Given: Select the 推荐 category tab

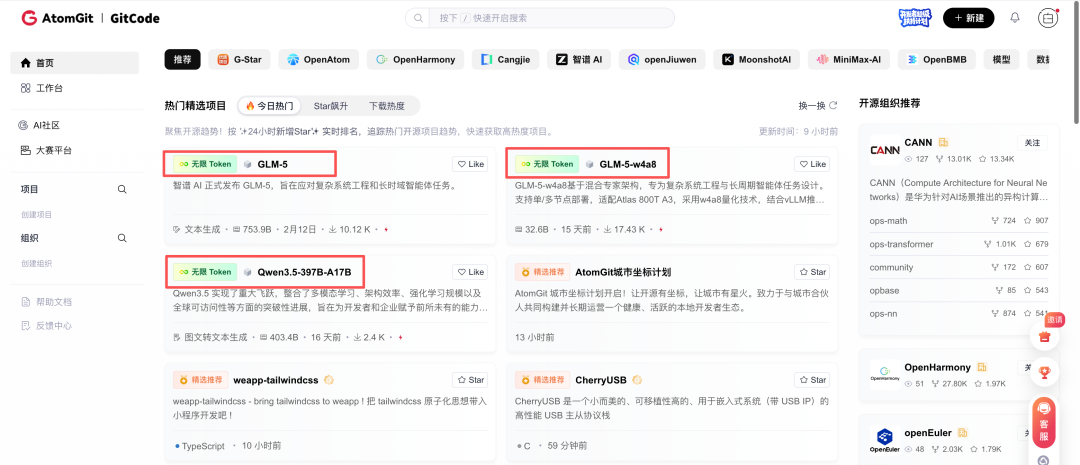Looking at the screenshot, I should click(x=183, y=59).
